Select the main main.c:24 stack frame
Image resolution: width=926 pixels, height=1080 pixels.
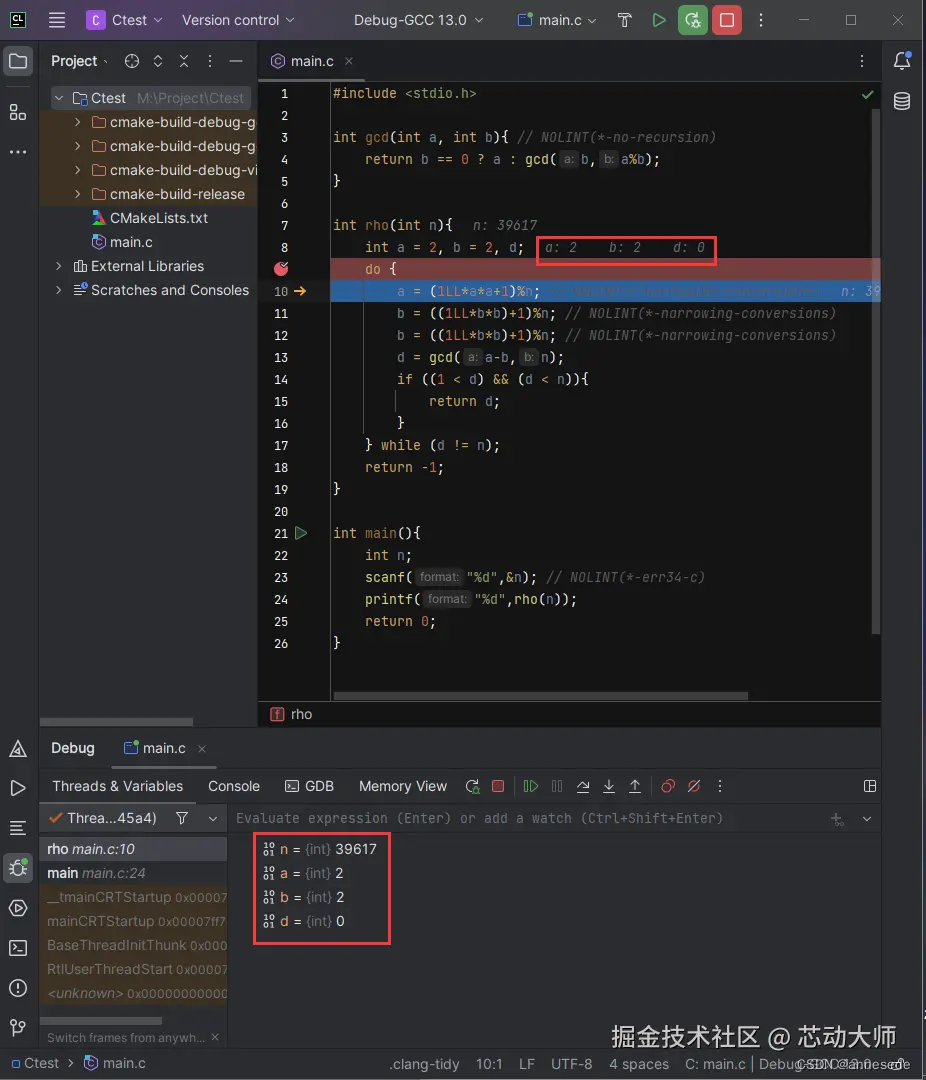click(x=133, y=873)
